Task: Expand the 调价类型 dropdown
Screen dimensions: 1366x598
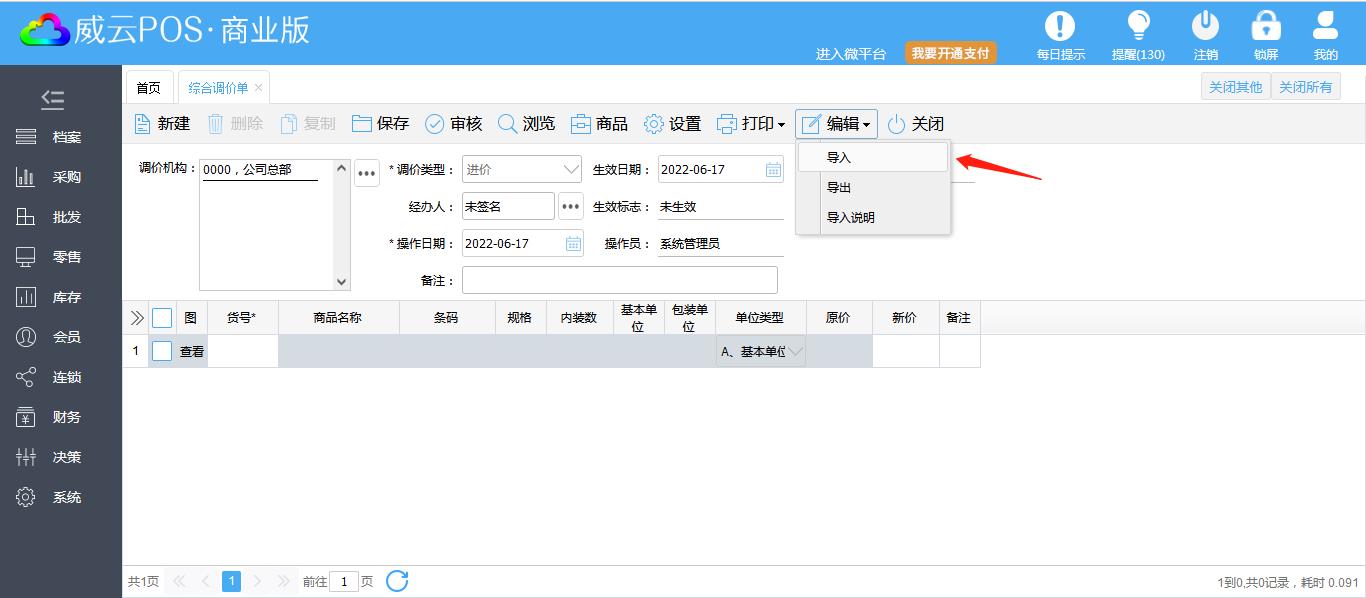Action: [x=571, y=170]
